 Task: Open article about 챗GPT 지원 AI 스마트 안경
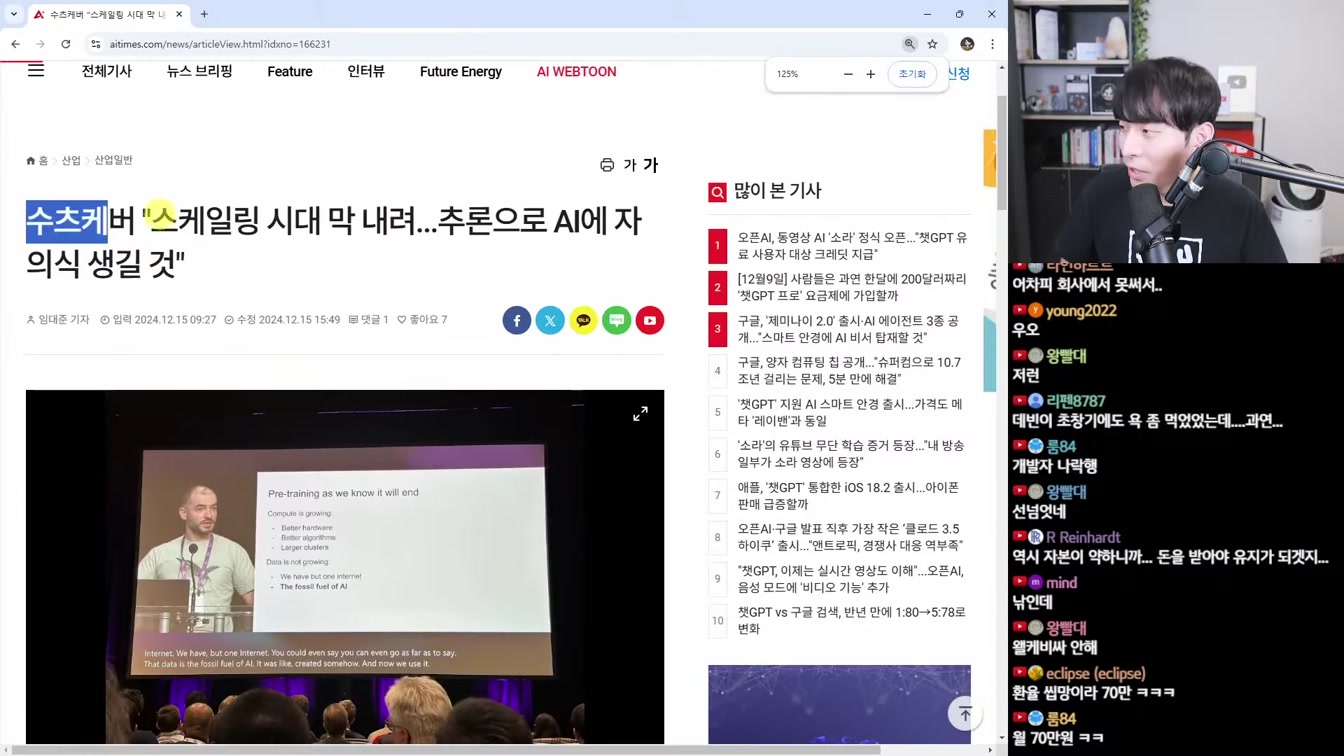pos(850,412)
